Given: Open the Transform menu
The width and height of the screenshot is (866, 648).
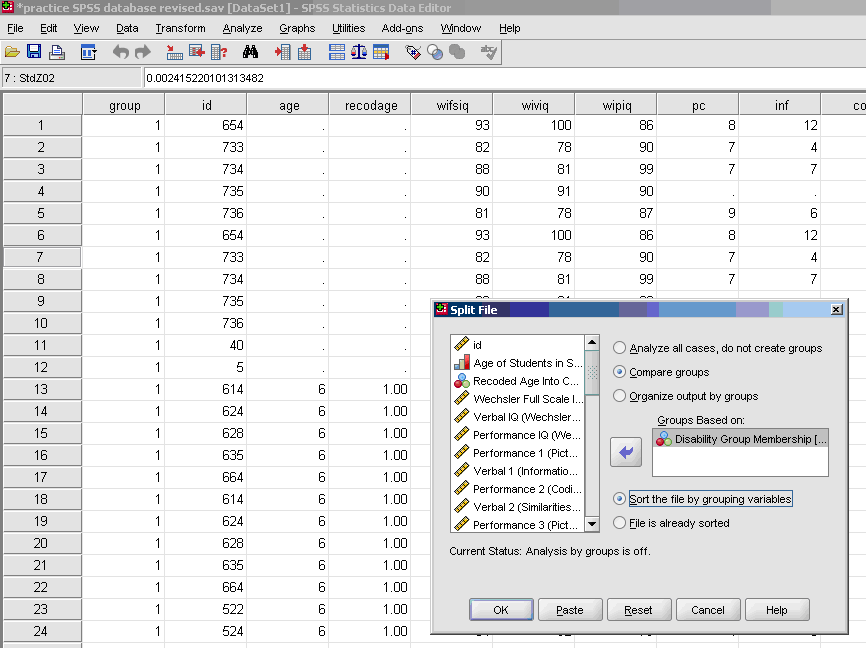Looking at the screenshot, I should (180, 28).
